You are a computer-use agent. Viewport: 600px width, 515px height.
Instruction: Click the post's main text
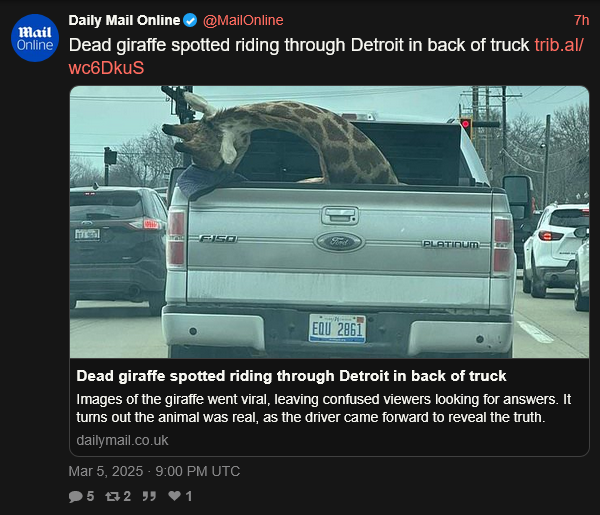pyautogui.click(x=300, y=45)
